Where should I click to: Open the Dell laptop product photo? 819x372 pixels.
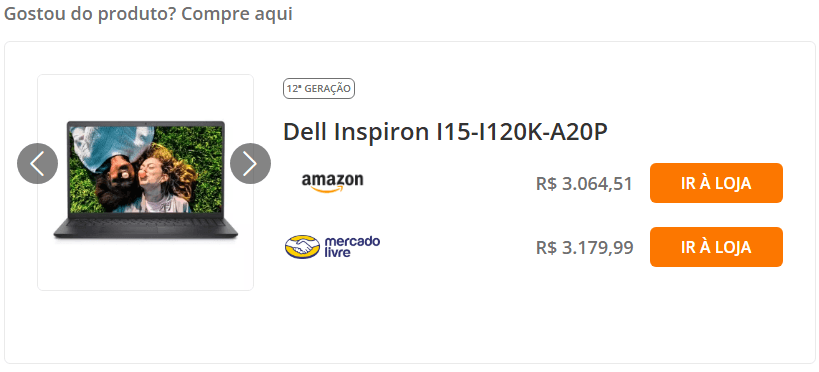tap(146, 182)
